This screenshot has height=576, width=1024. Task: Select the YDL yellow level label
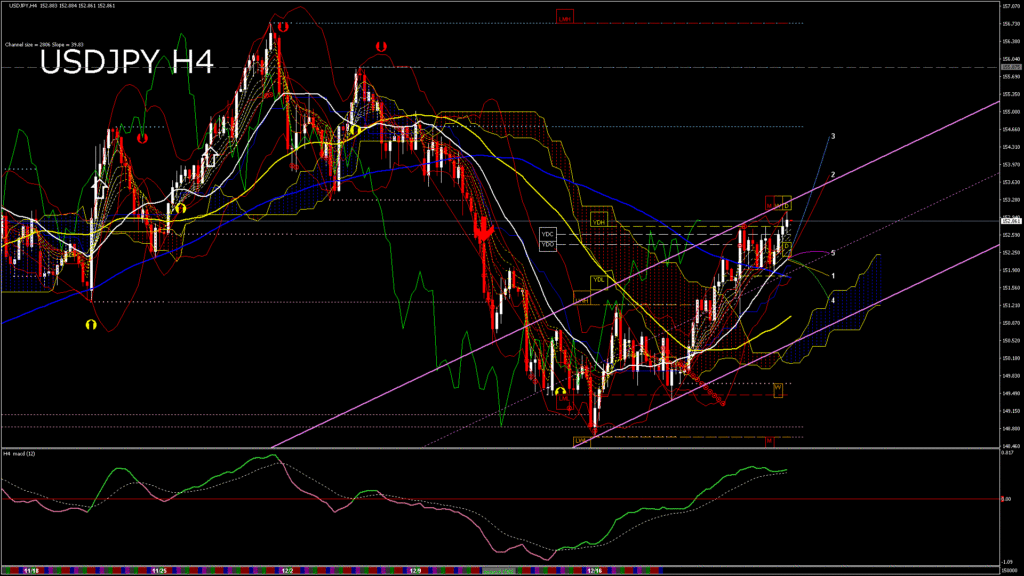[598, 279]
